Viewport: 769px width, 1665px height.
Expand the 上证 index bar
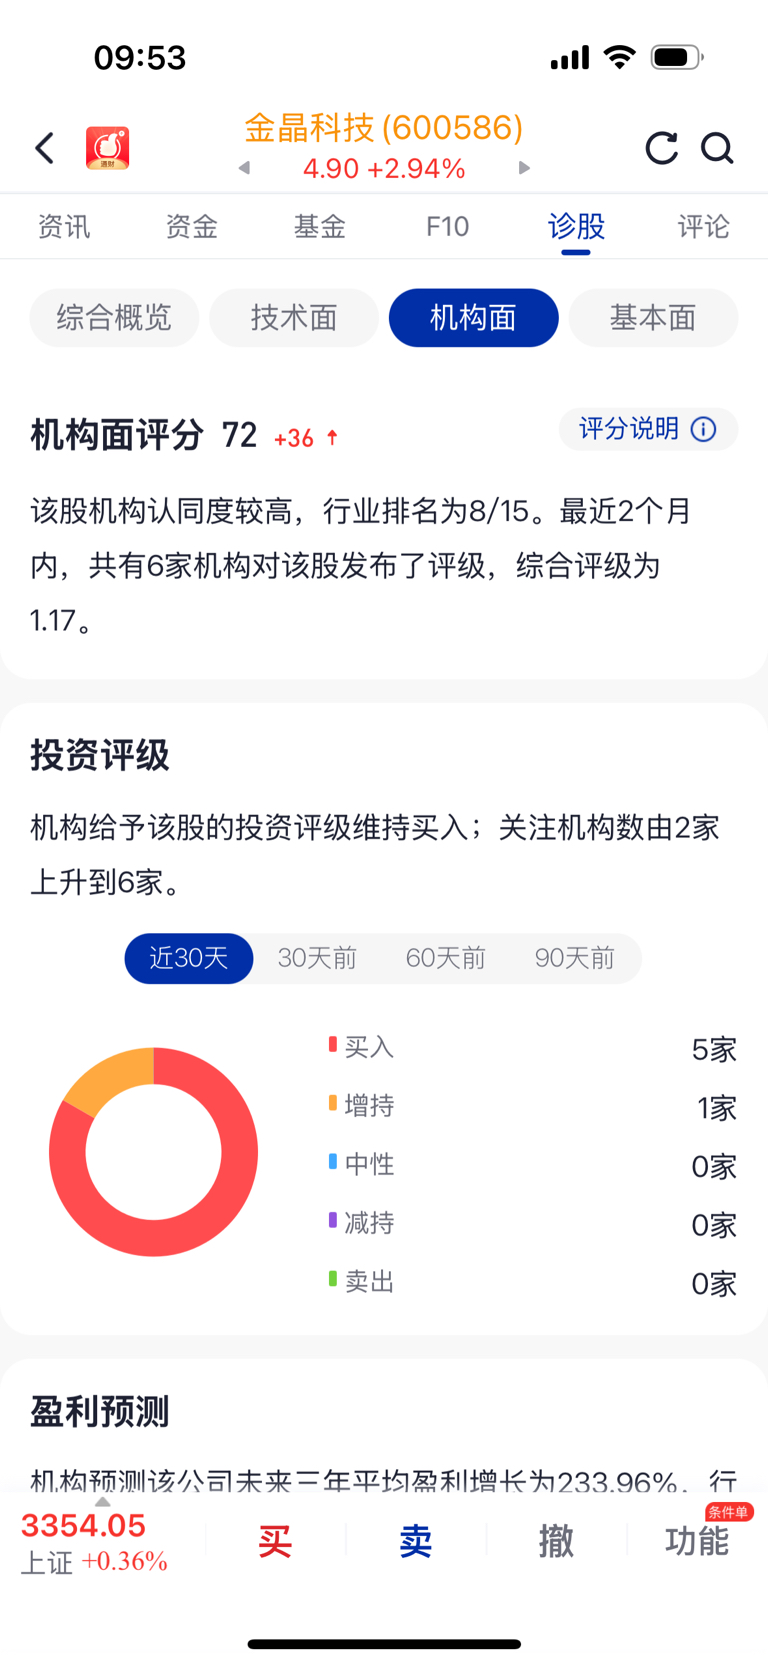point(94,1542)
